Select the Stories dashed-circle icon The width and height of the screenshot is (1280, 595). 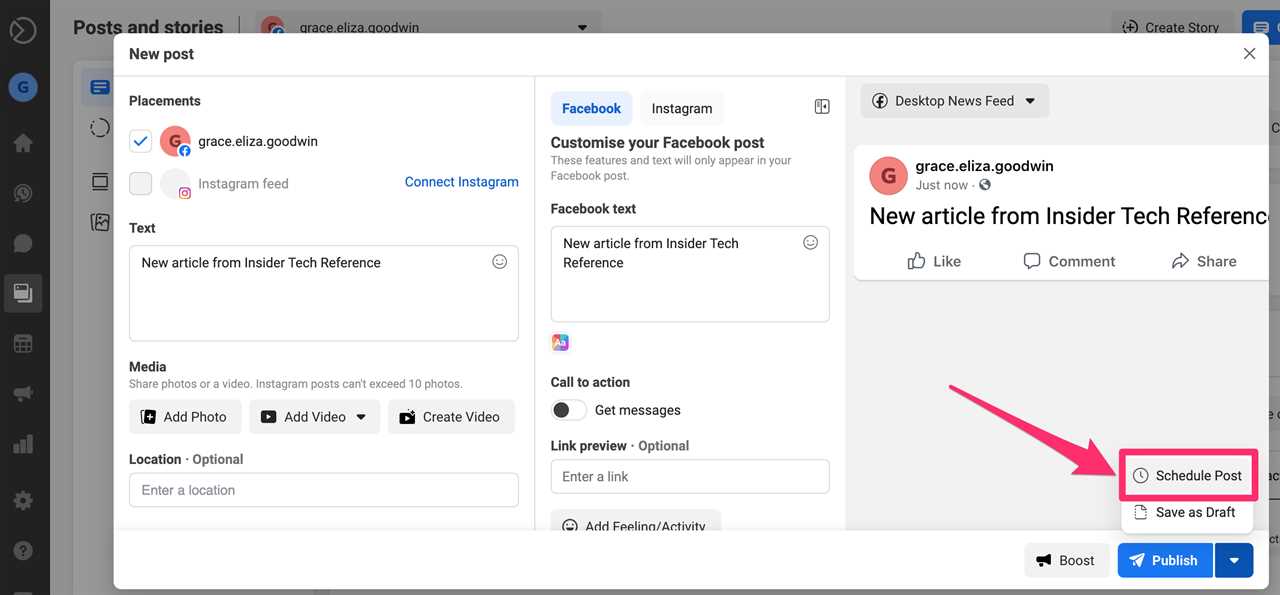point(99,128)
